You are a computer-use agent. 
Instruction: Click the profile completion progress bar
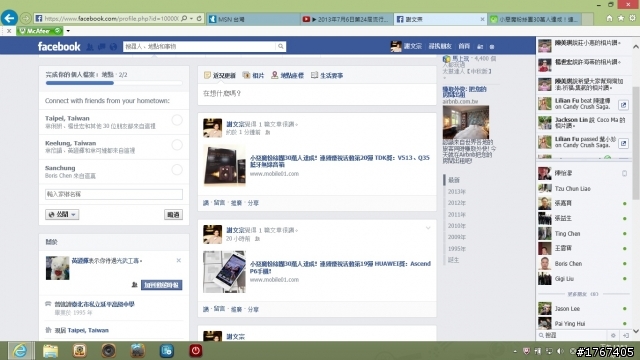[x=114, y=83]
